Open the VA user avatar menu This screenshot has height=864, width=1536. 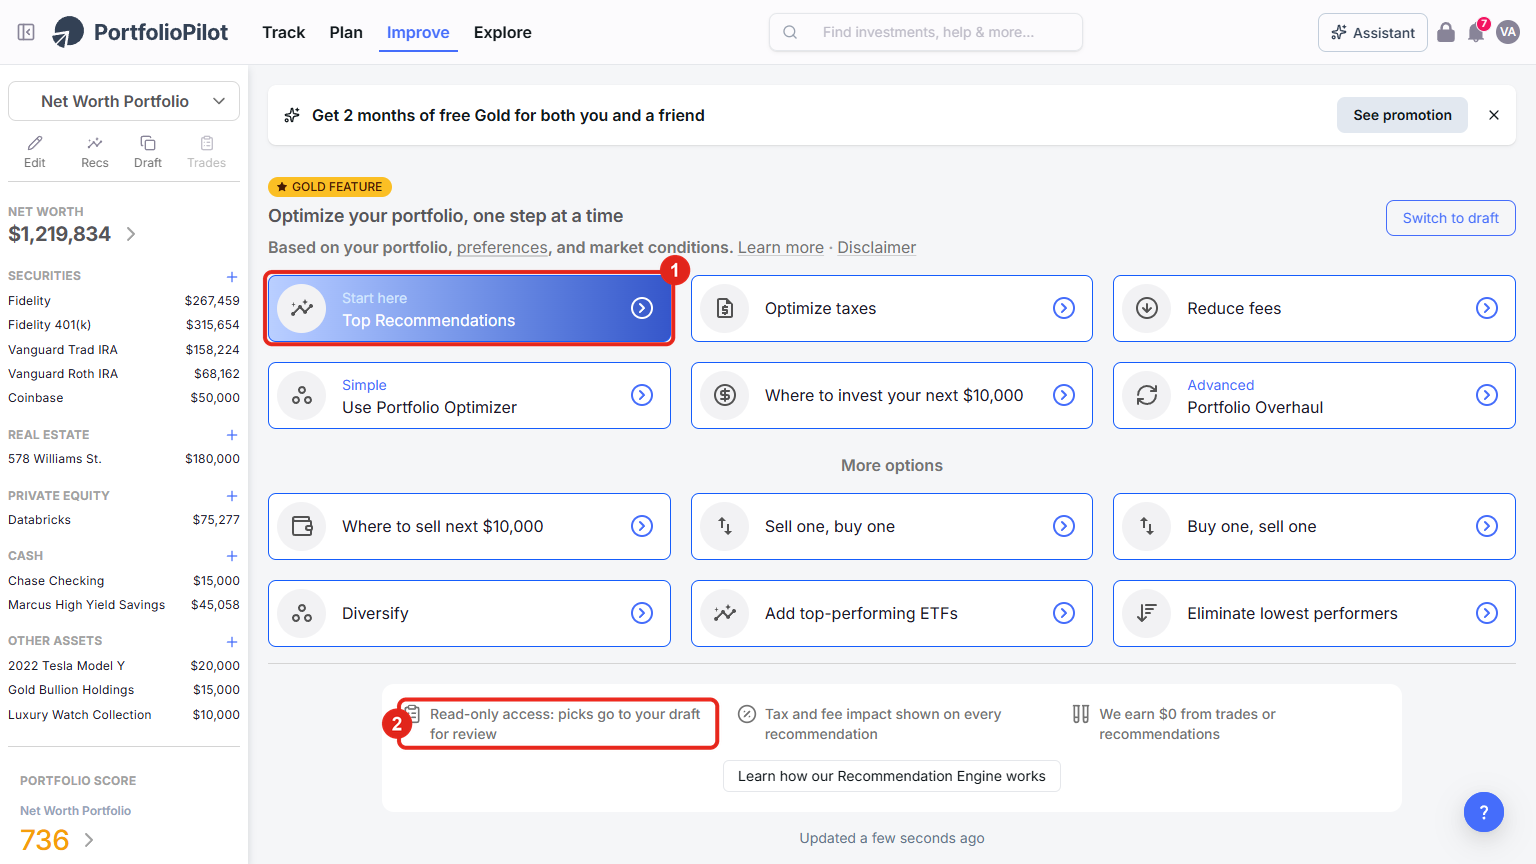click(x=1508, y=32)
